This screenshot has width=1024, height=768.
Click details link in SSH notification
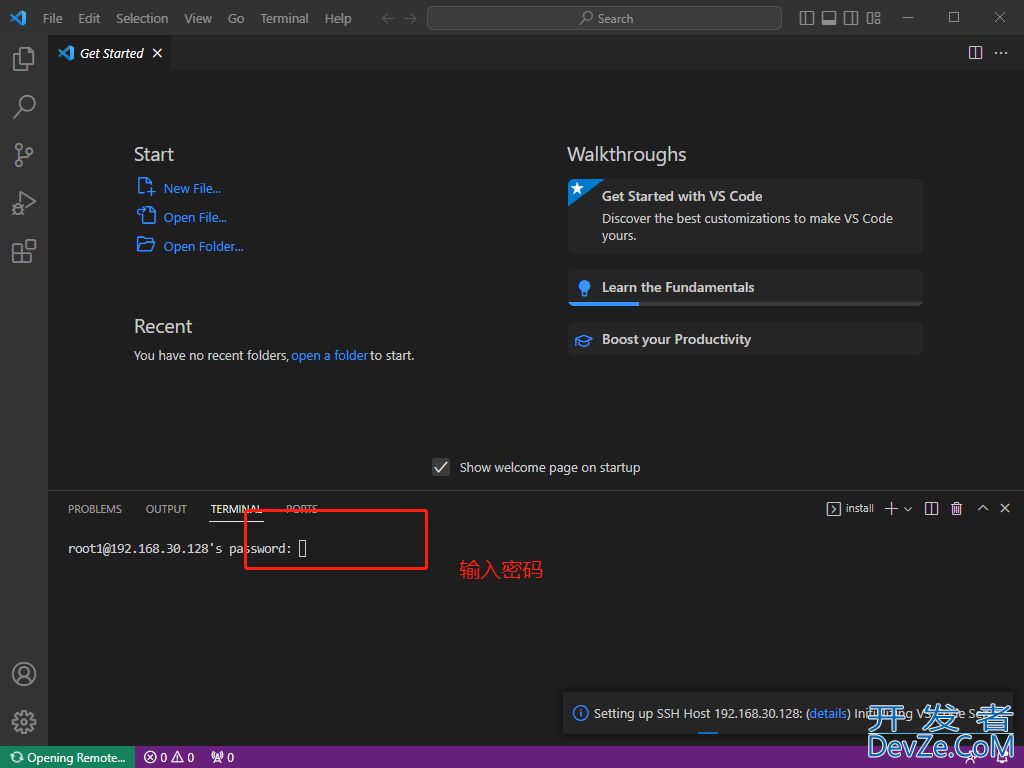pos(828,714)
